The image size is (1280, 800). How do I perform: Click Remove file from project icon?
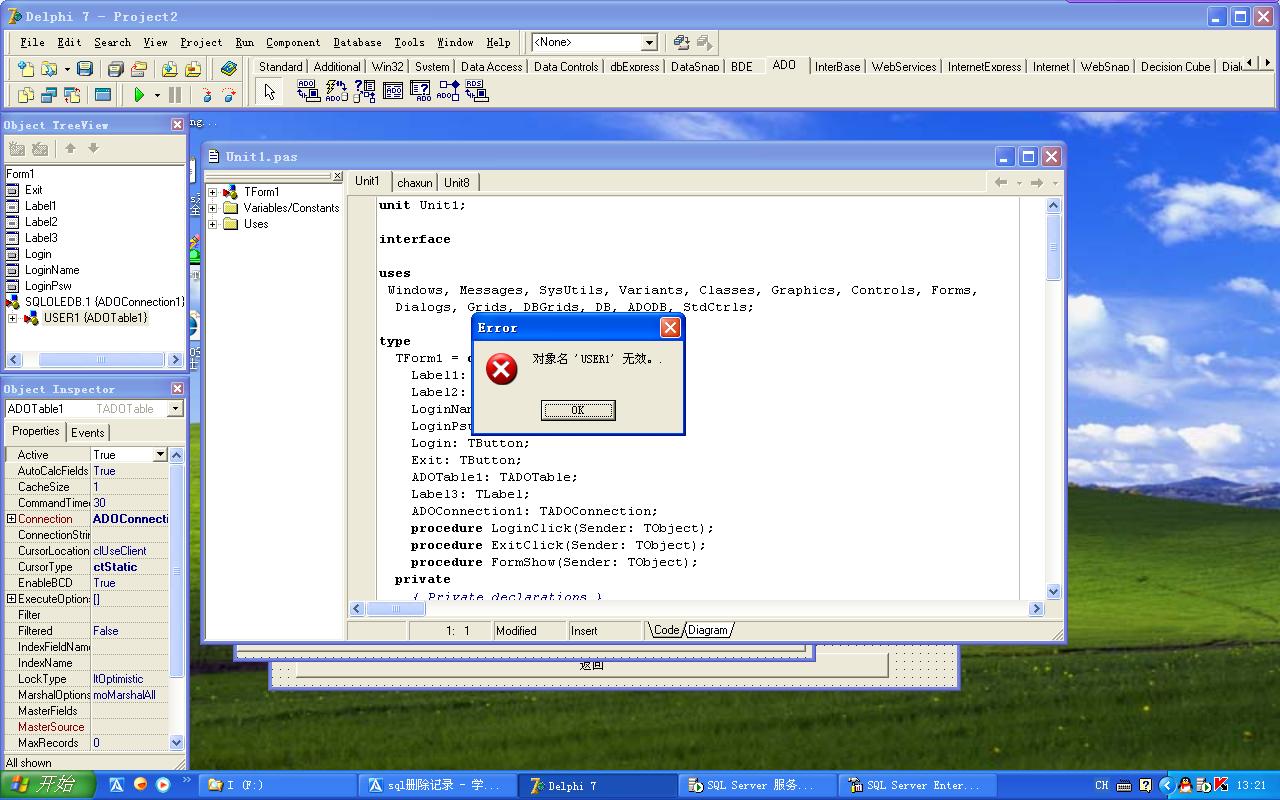pos(193,69)
